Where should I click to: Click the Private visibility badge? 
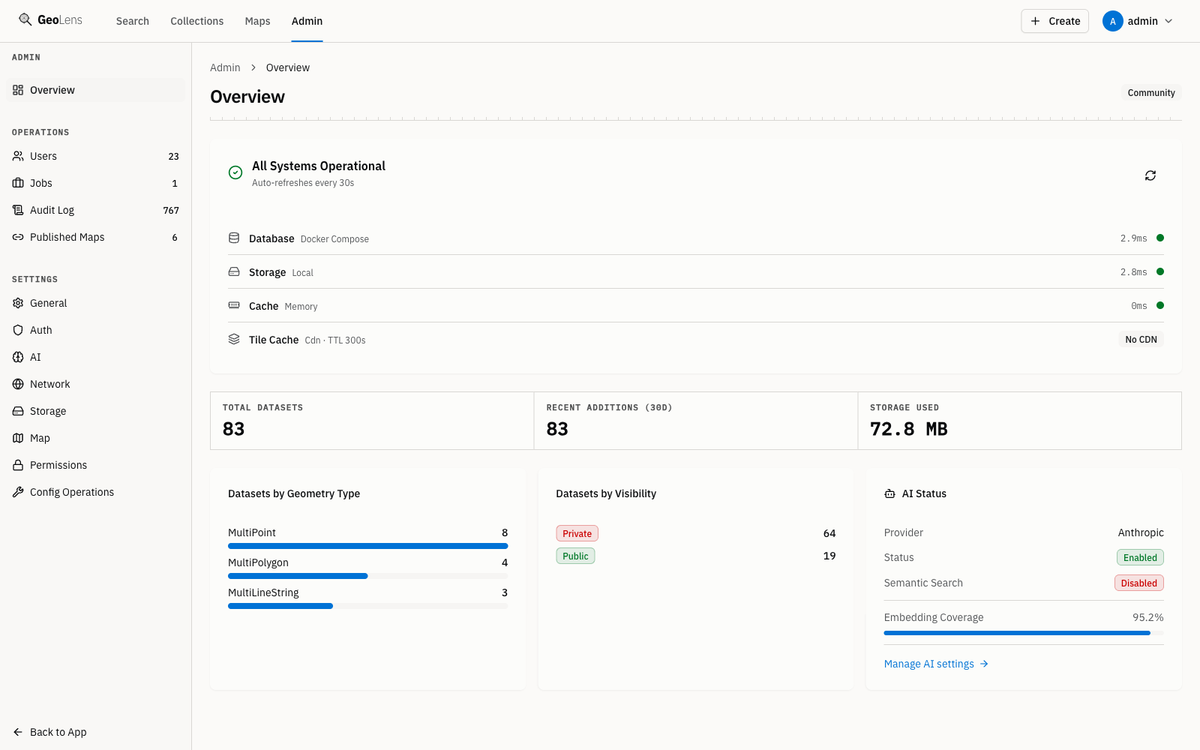[577, 534]
